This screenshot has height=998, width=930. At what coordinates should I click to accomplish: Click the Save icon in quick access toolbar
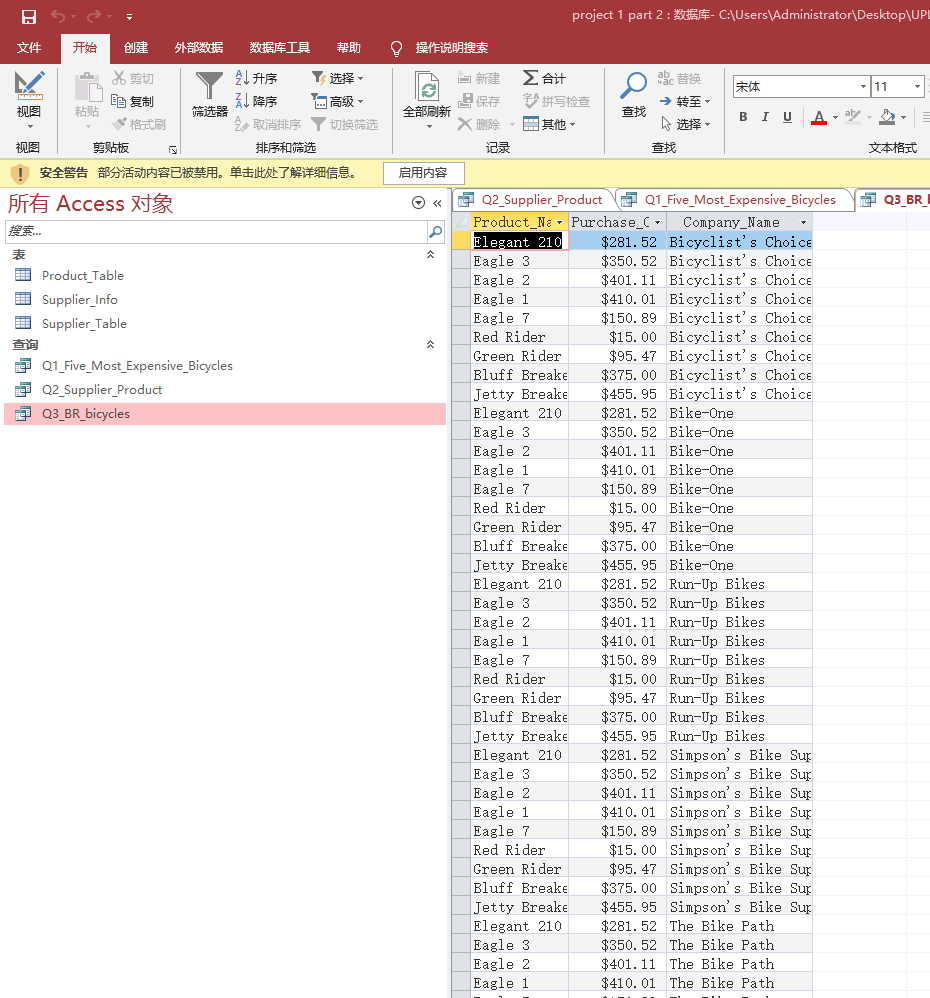[29, 17]
